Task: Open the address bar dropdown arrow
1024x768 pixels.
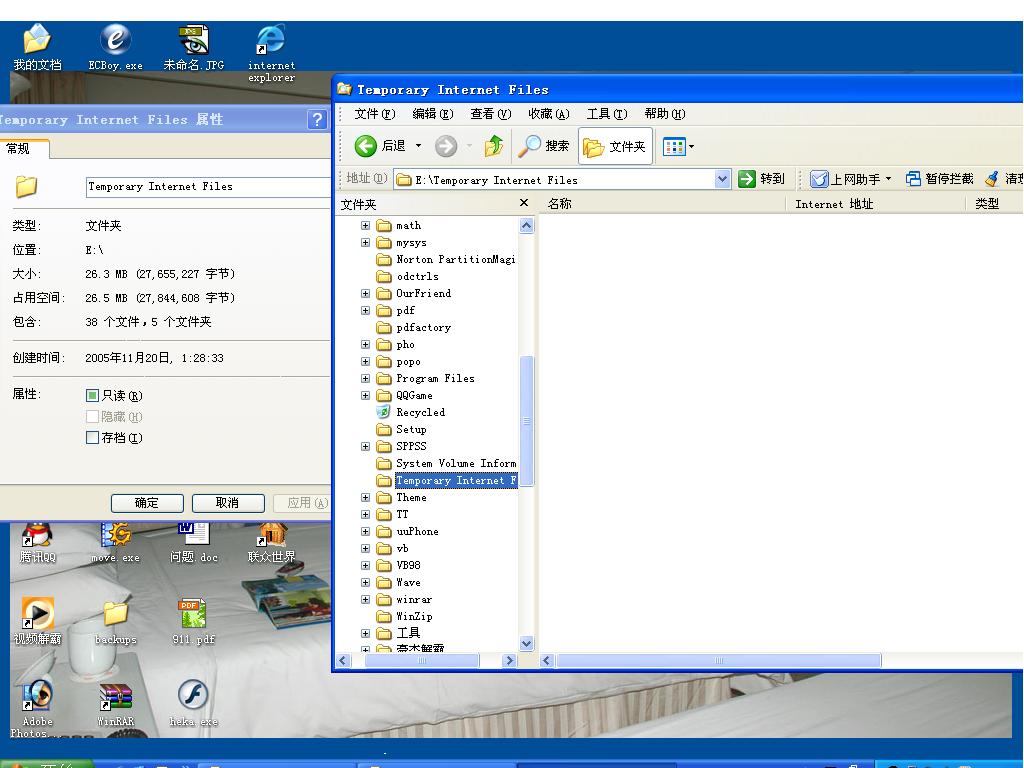Action: click(x=723, y=179)
